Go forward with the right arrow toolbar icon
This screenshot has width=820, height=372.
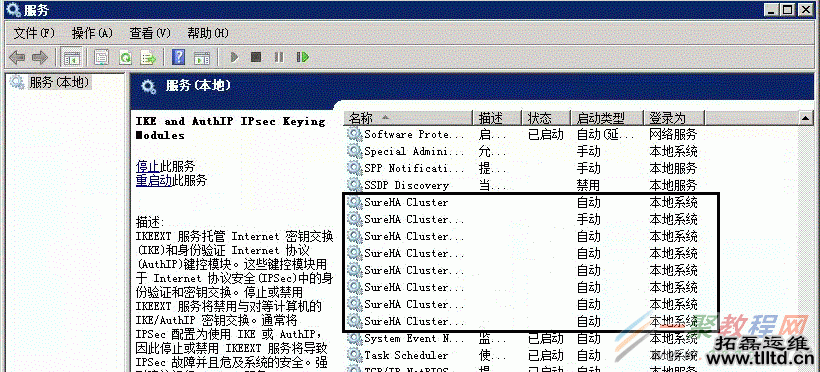pyautogui.click(x=40, y=57)
